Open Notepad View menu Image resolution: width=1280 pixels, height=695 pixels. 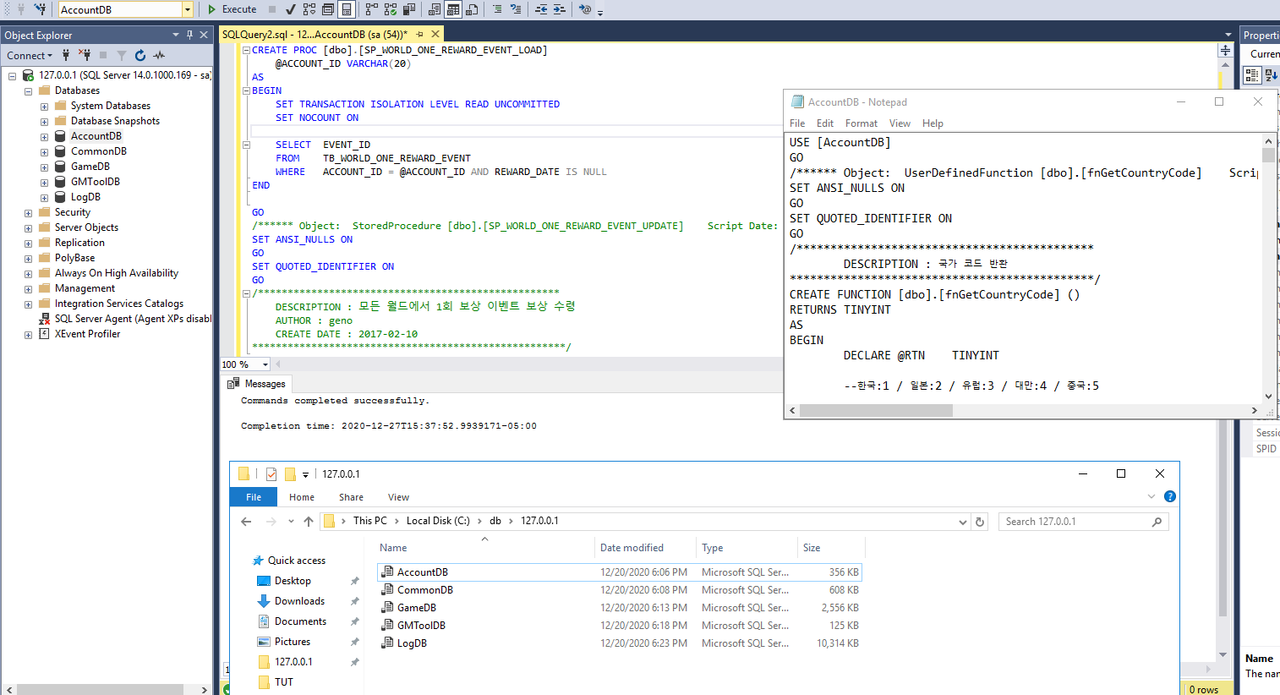click(900, 123)
